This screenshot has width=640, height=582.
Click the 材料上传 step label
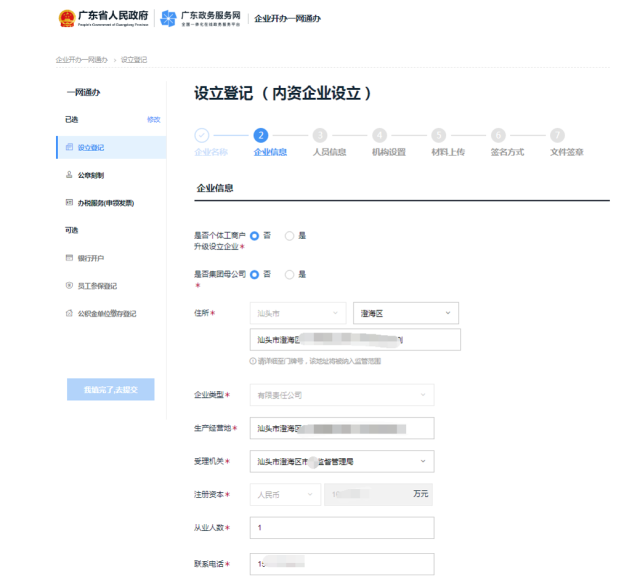(448, 152)
